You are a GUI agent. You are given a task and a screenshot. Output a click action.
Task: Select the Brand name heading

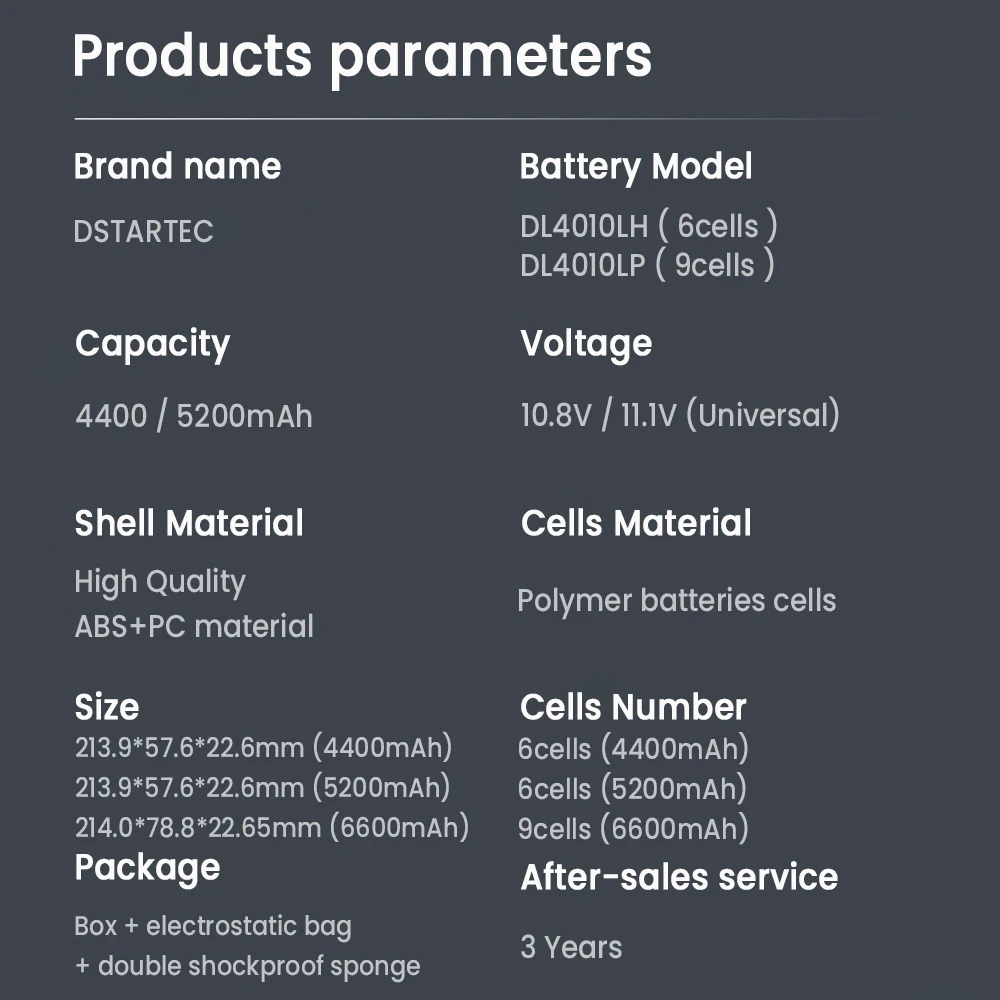pyautogui.click(x=177, y=167)
